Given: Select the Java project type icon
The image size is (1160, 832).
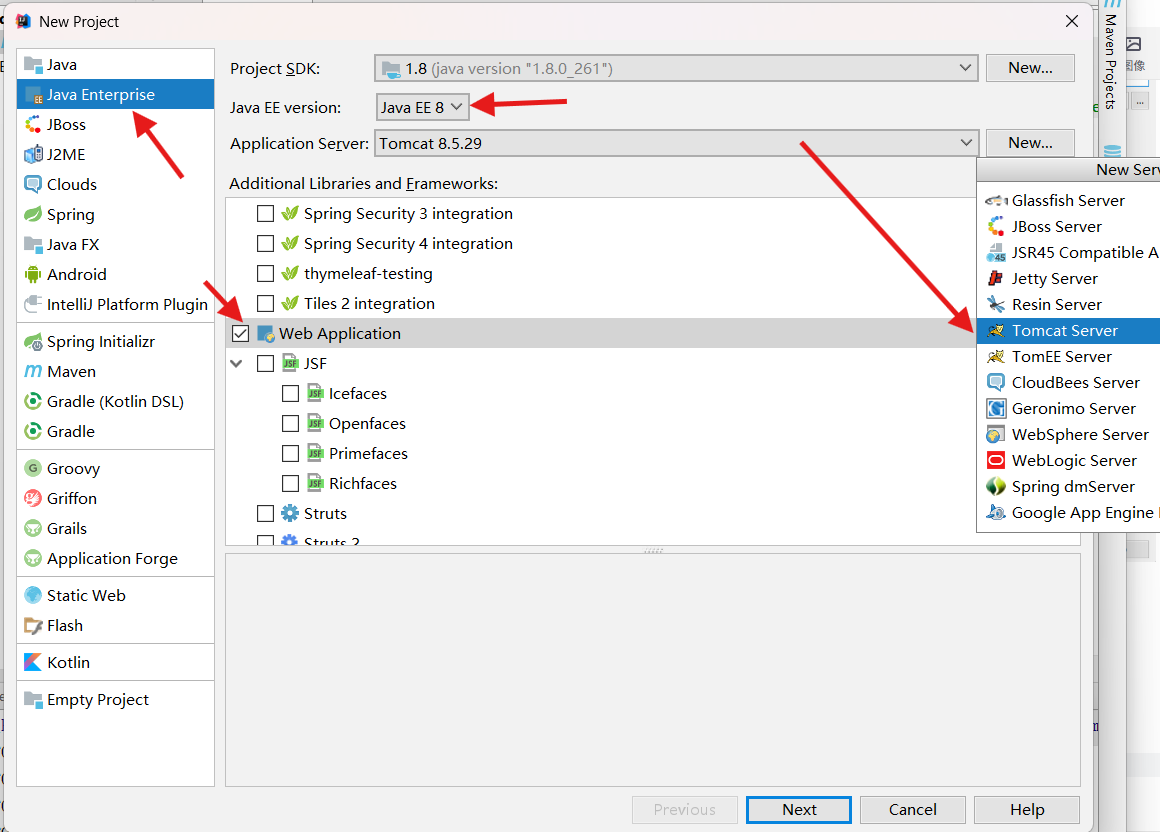Looking at the screenshot, I should [x=33, y=65].
